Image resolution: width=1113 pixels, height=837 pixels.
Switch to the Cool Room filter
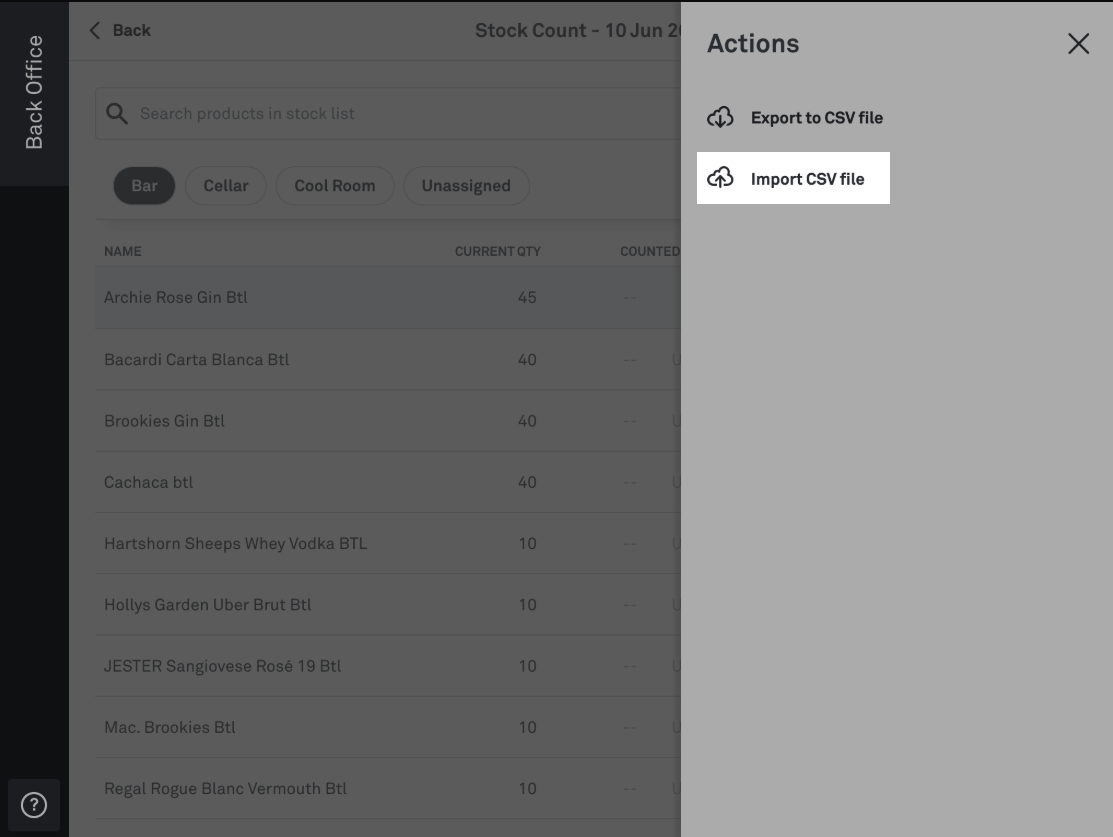click(x=335, y=186)
